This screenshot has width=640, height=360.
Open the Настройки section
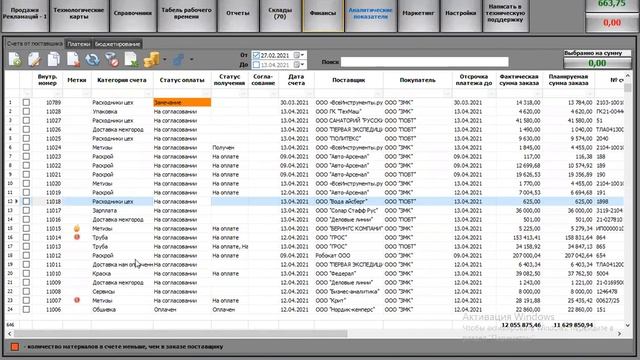(461, 15)
